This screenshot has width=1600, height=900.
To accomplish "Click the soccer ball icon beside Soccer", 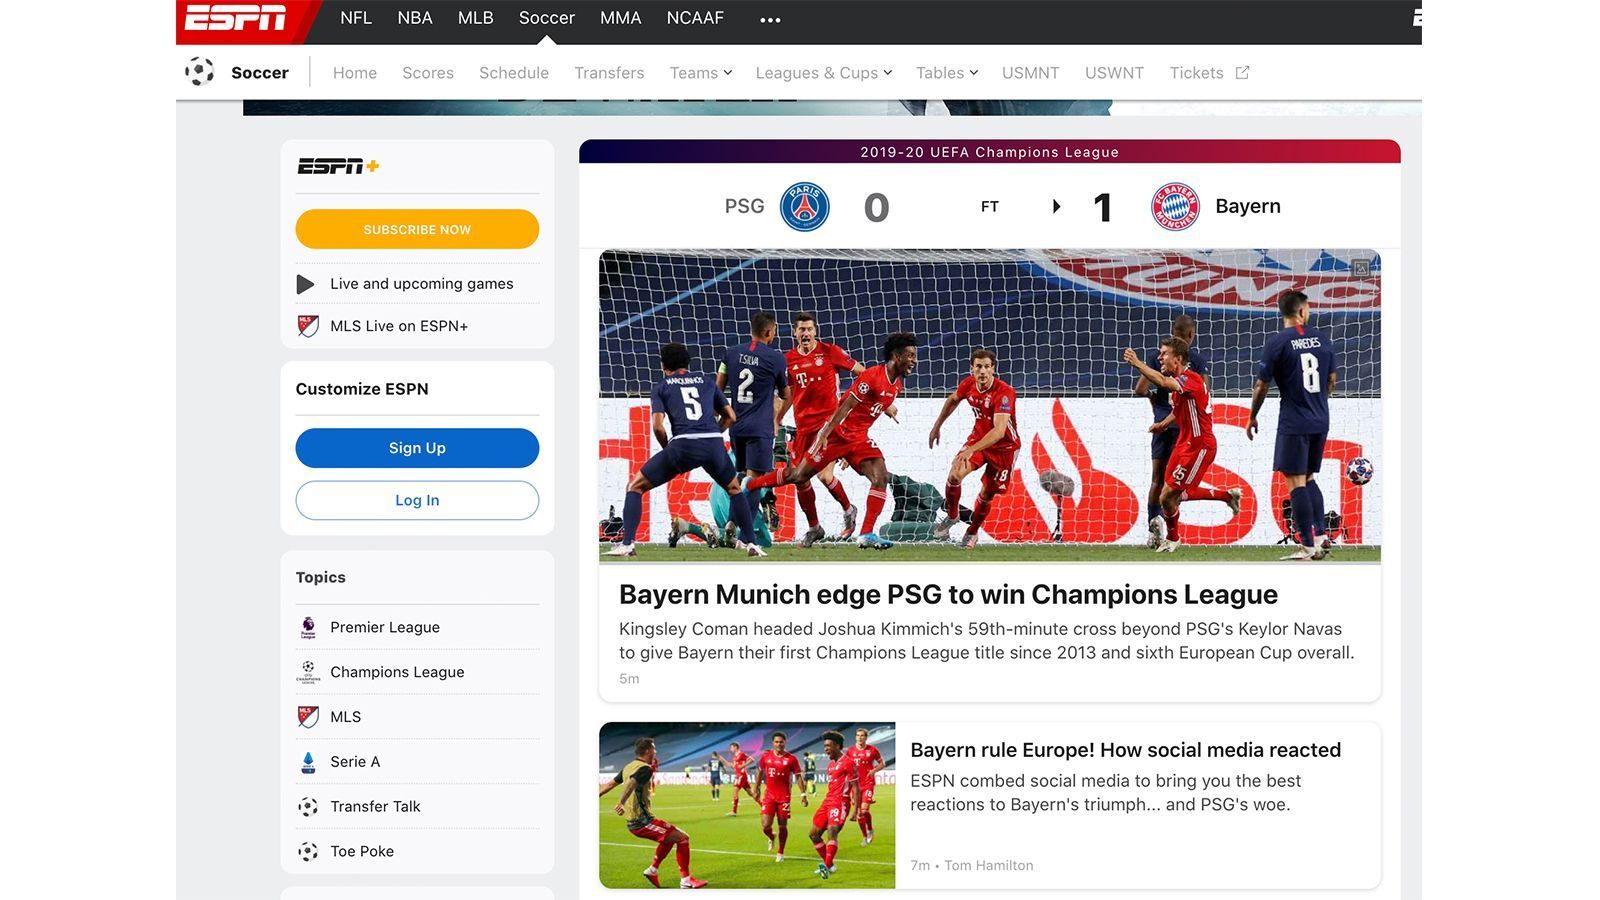I will pos(199,72).
